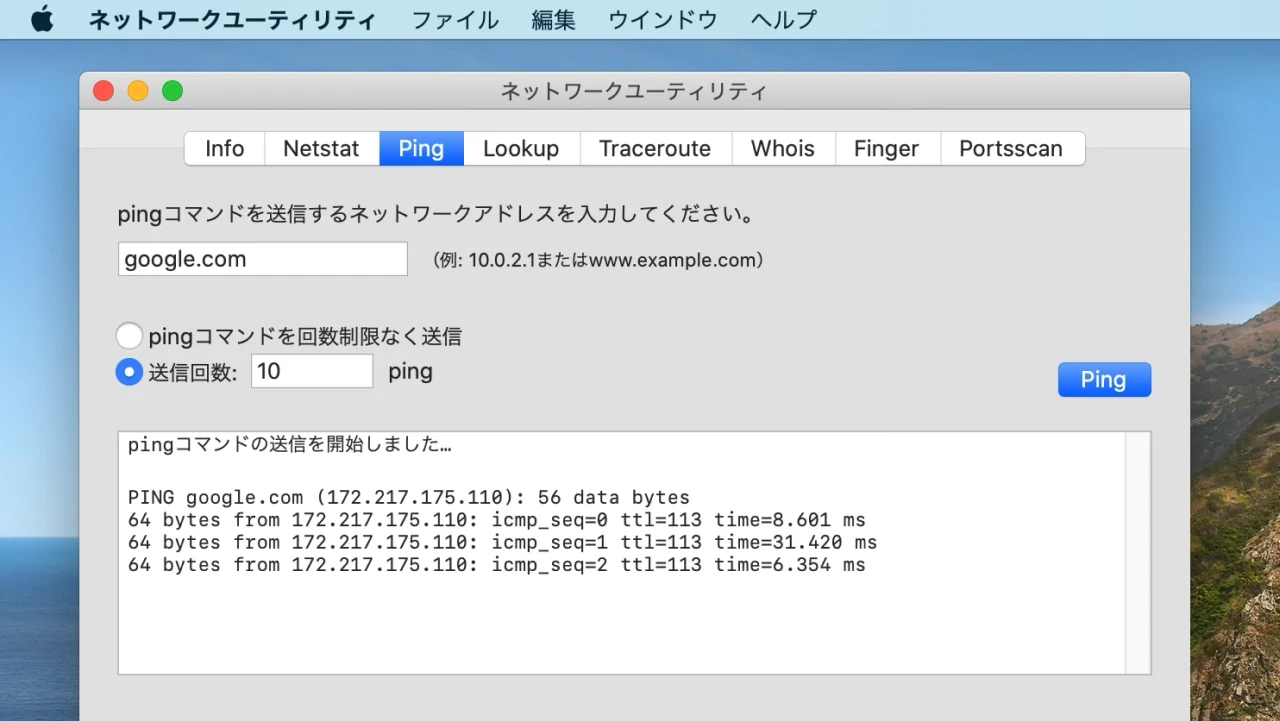The image size is (1280, 721).
Task: Open the Lookup tab
Action: pos(521,148)
